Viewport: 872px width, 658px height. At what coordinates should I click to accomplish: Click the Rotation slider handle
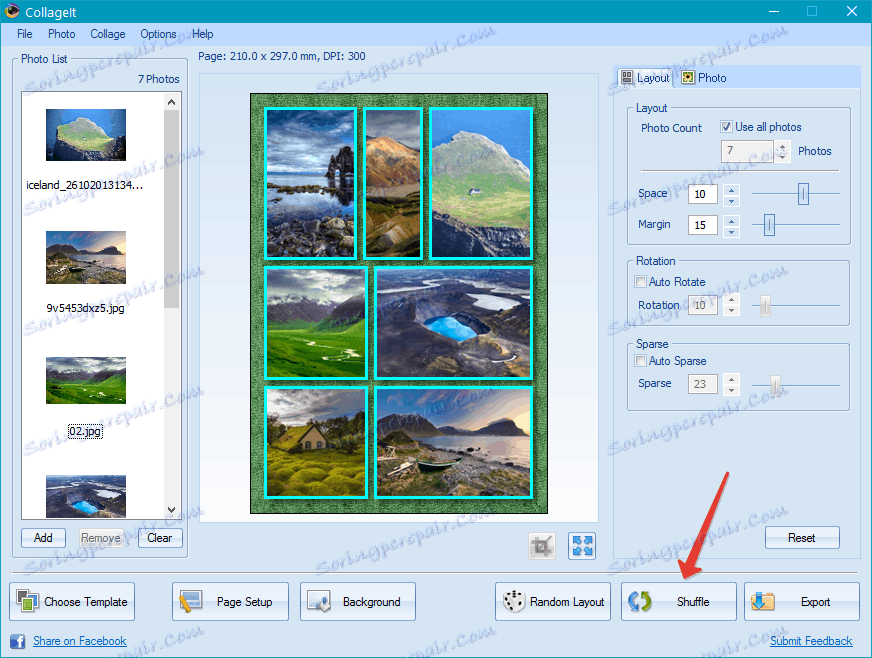765,305
